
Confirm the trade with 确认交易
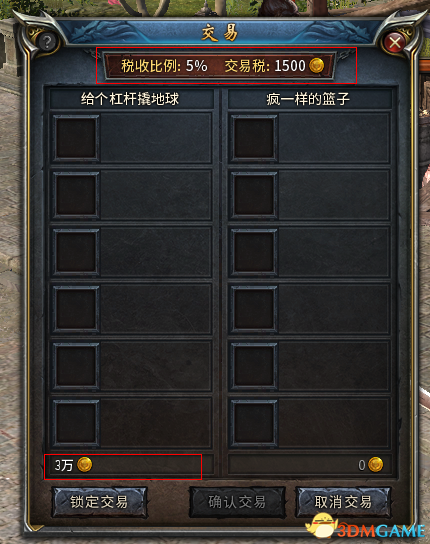237,502
